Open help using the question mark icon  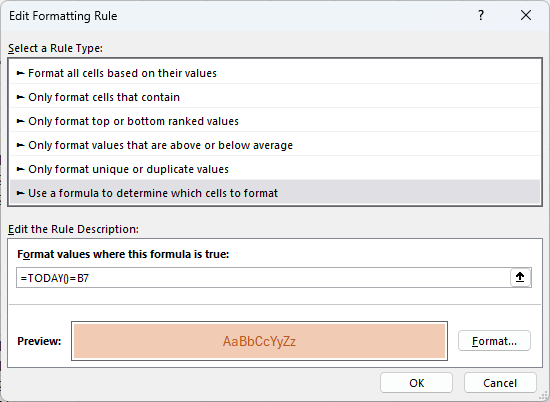coord(481,15)
